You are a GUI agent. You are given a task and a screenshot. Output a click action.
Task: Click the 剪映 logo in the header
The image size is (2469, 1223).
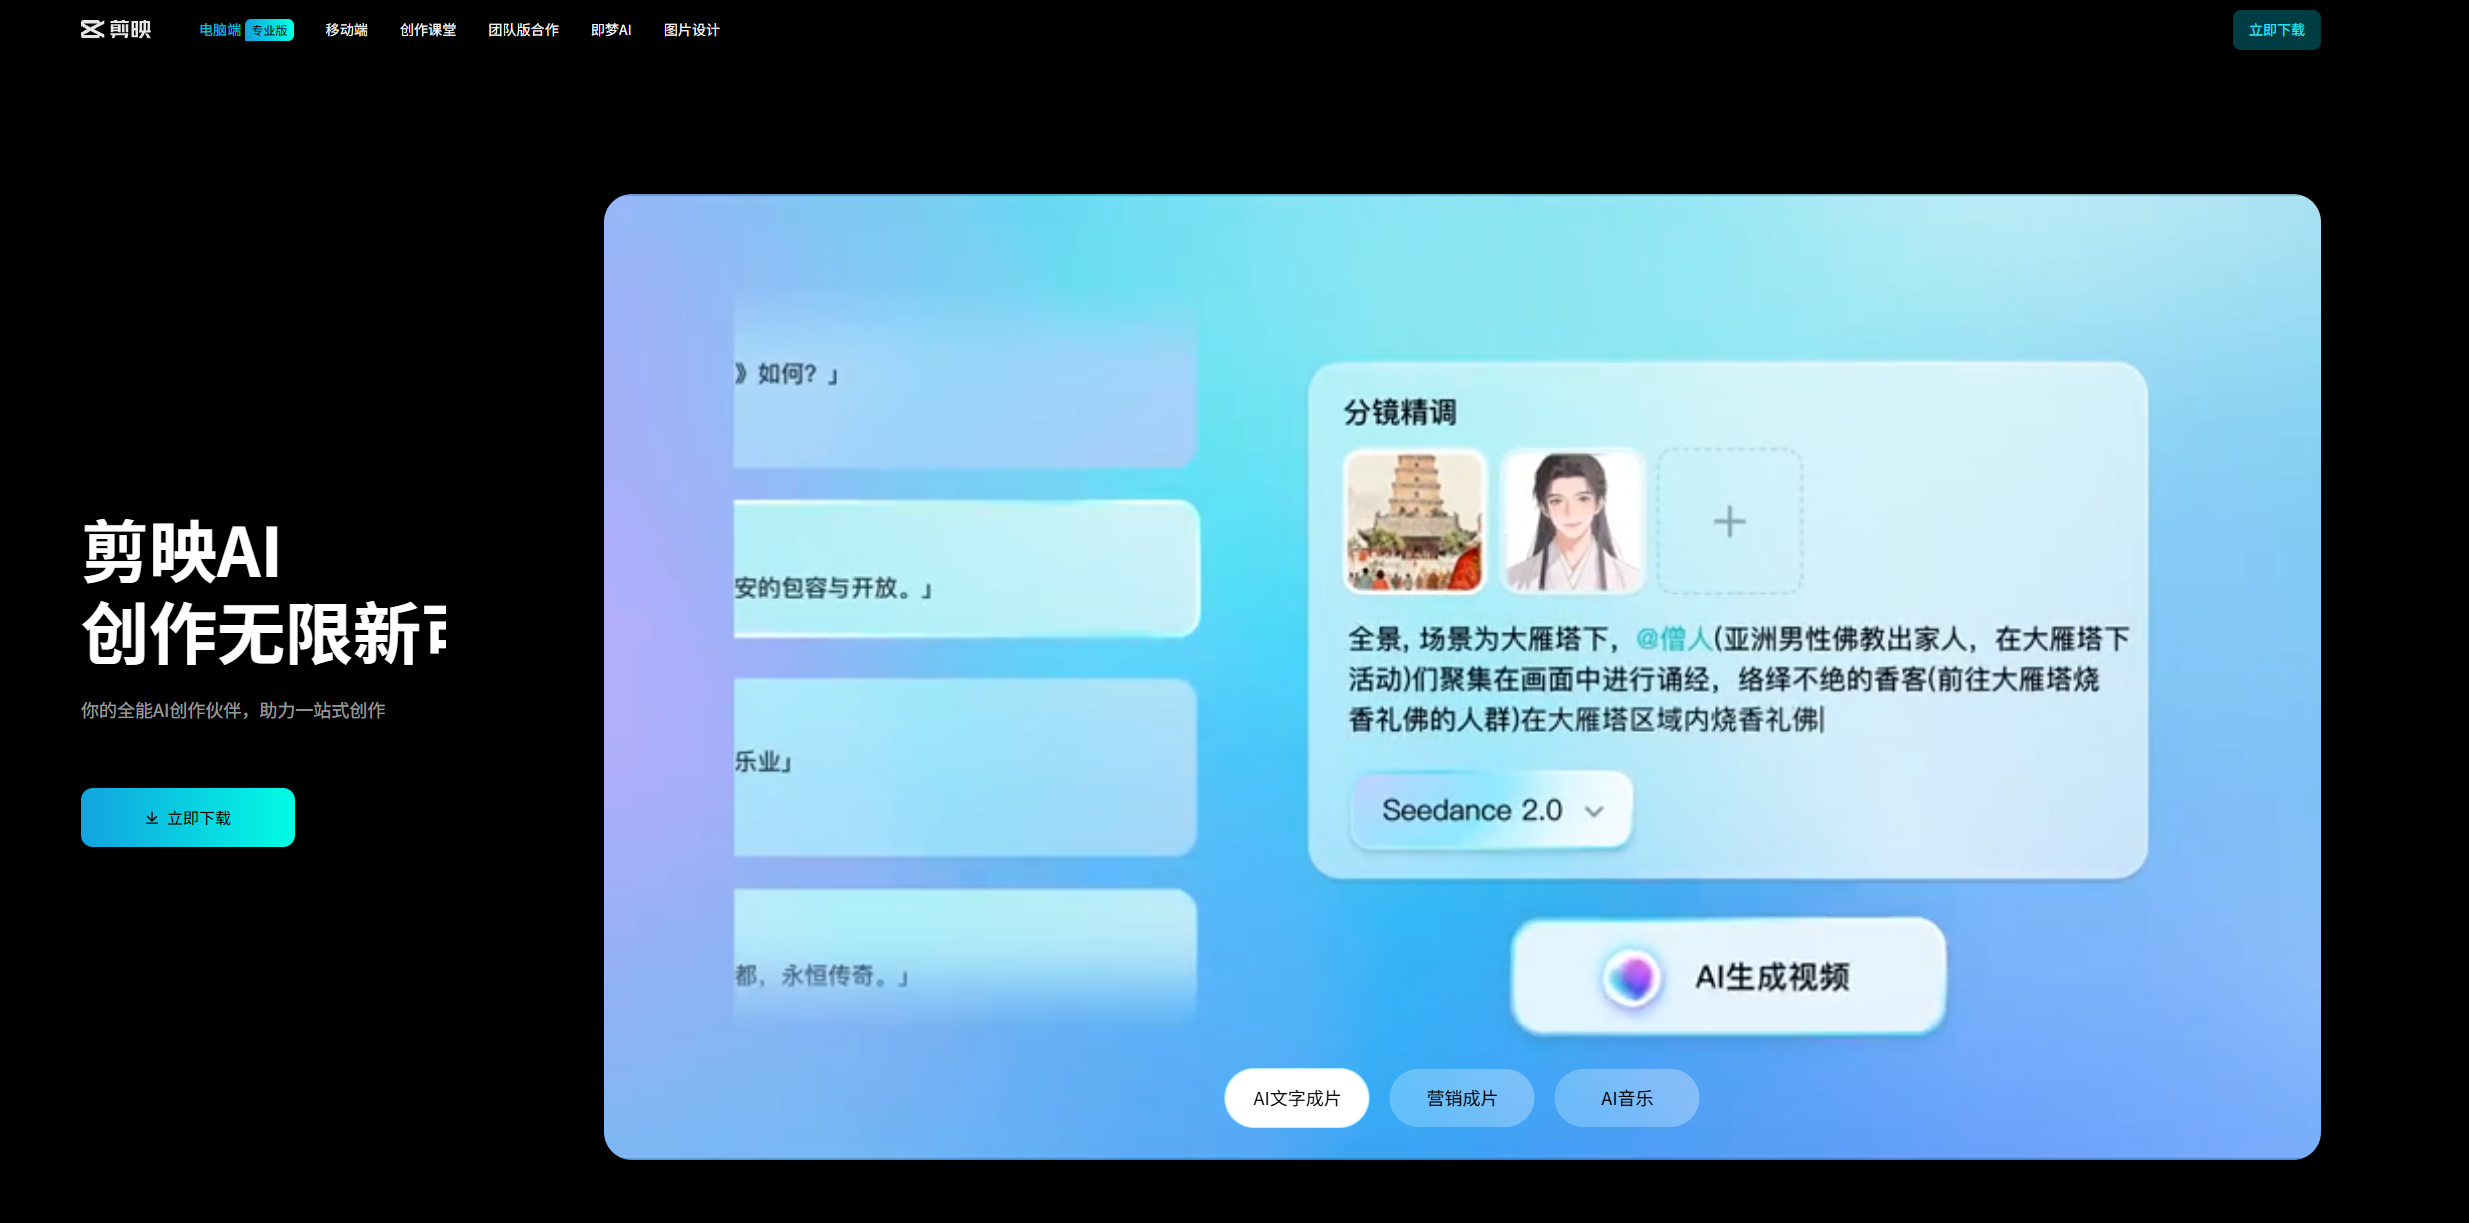pyautogui.click(x=116, y=30)
